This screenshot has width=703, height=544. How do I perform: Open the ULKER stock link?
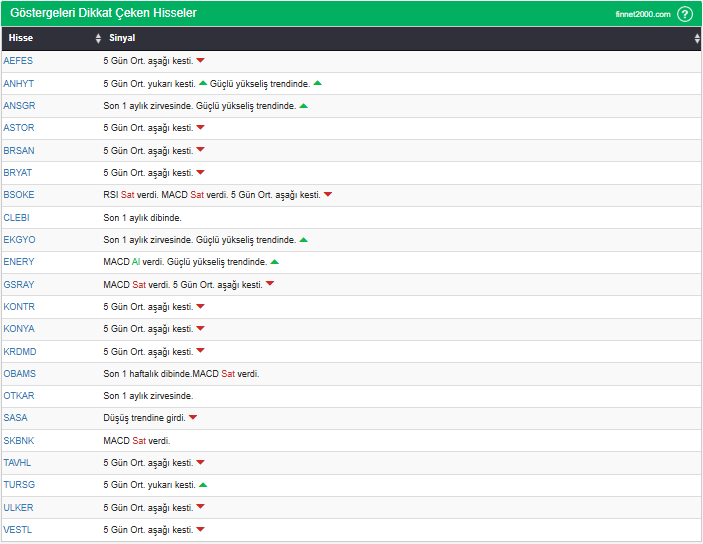point(18,507)
